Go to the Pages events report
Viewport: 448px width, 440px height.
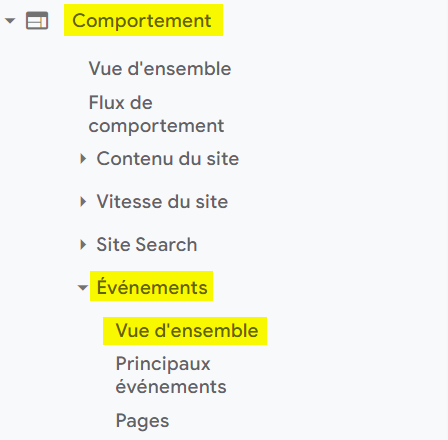142,421
